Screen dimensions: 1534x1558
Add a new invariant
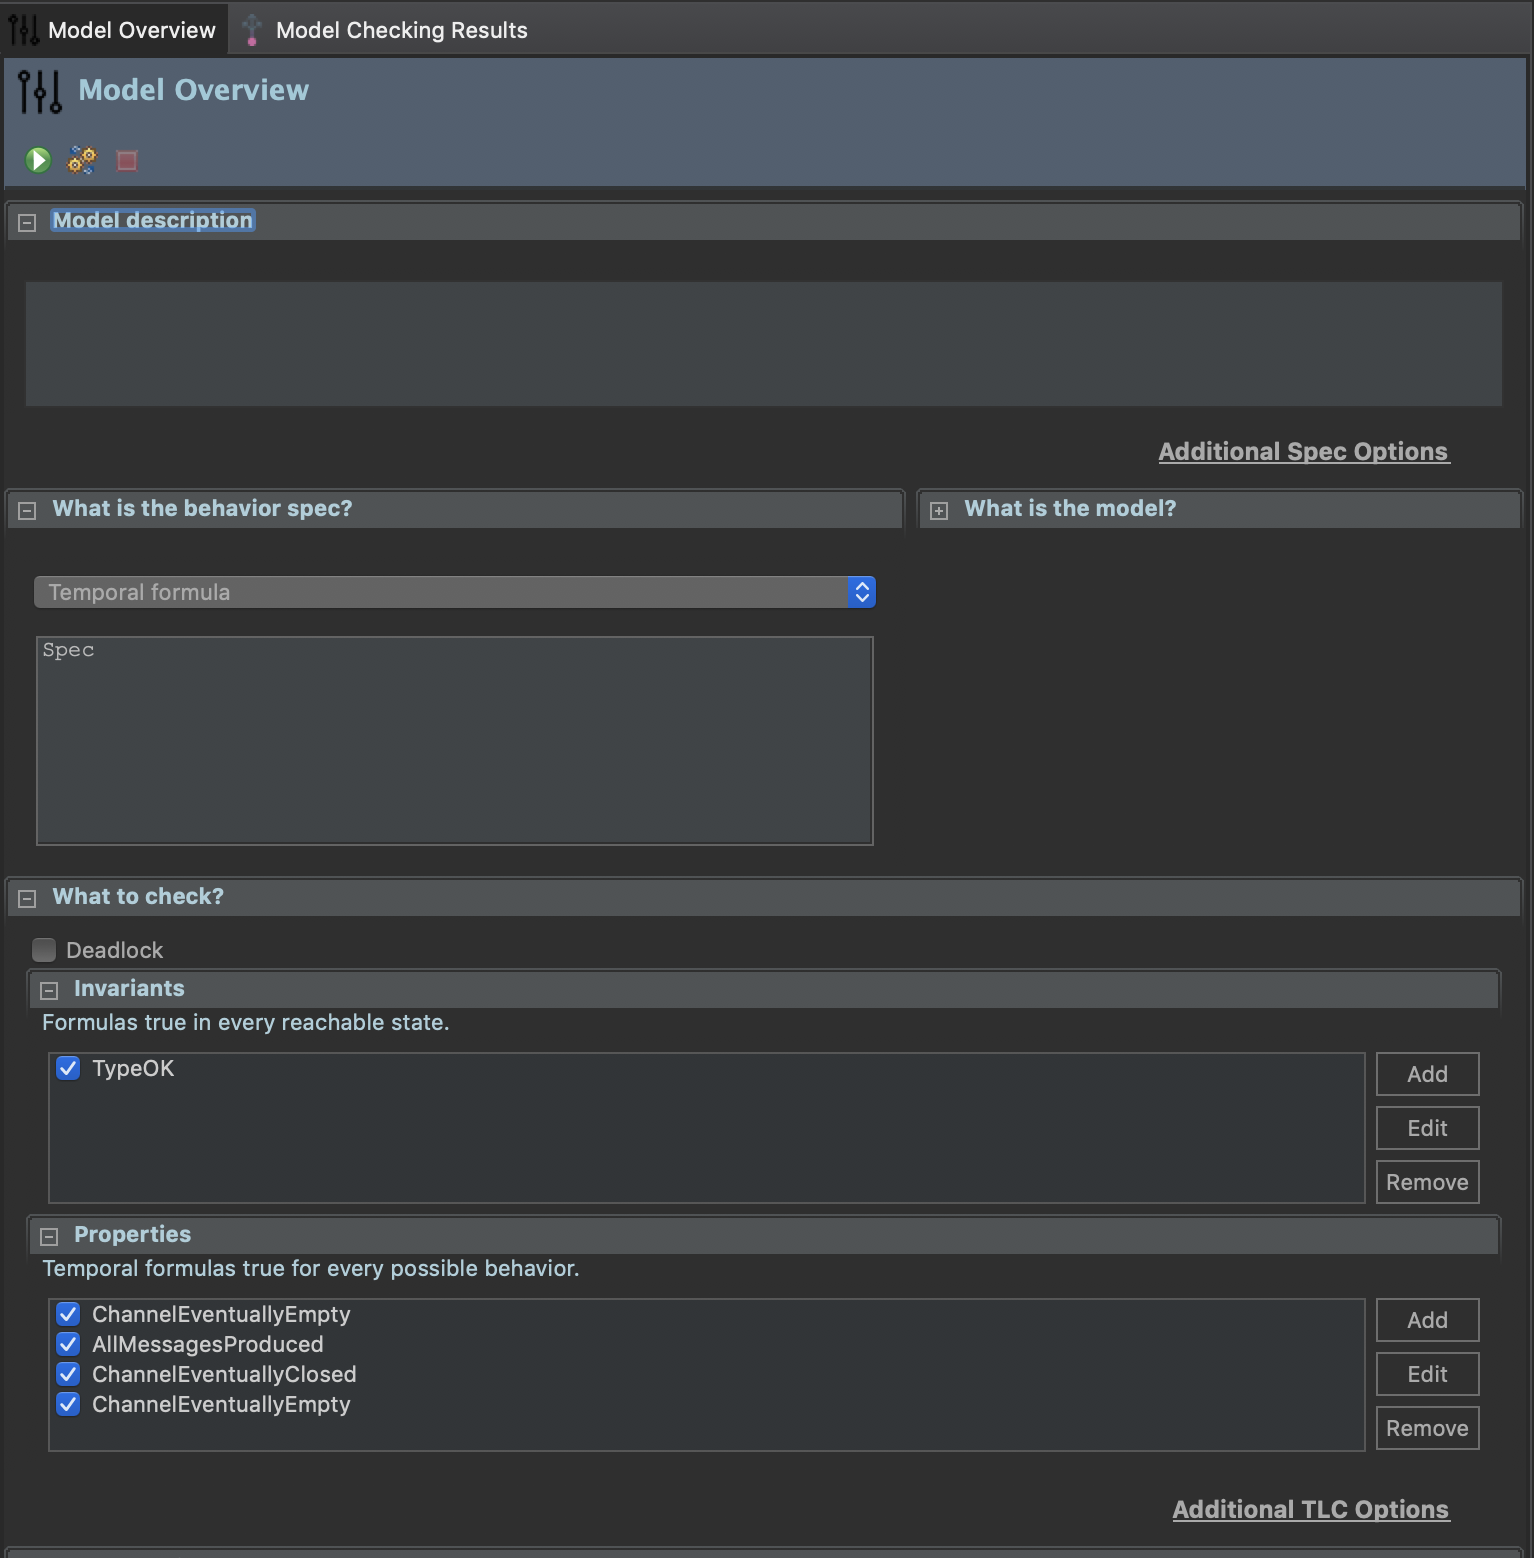click(1427, 1074)
